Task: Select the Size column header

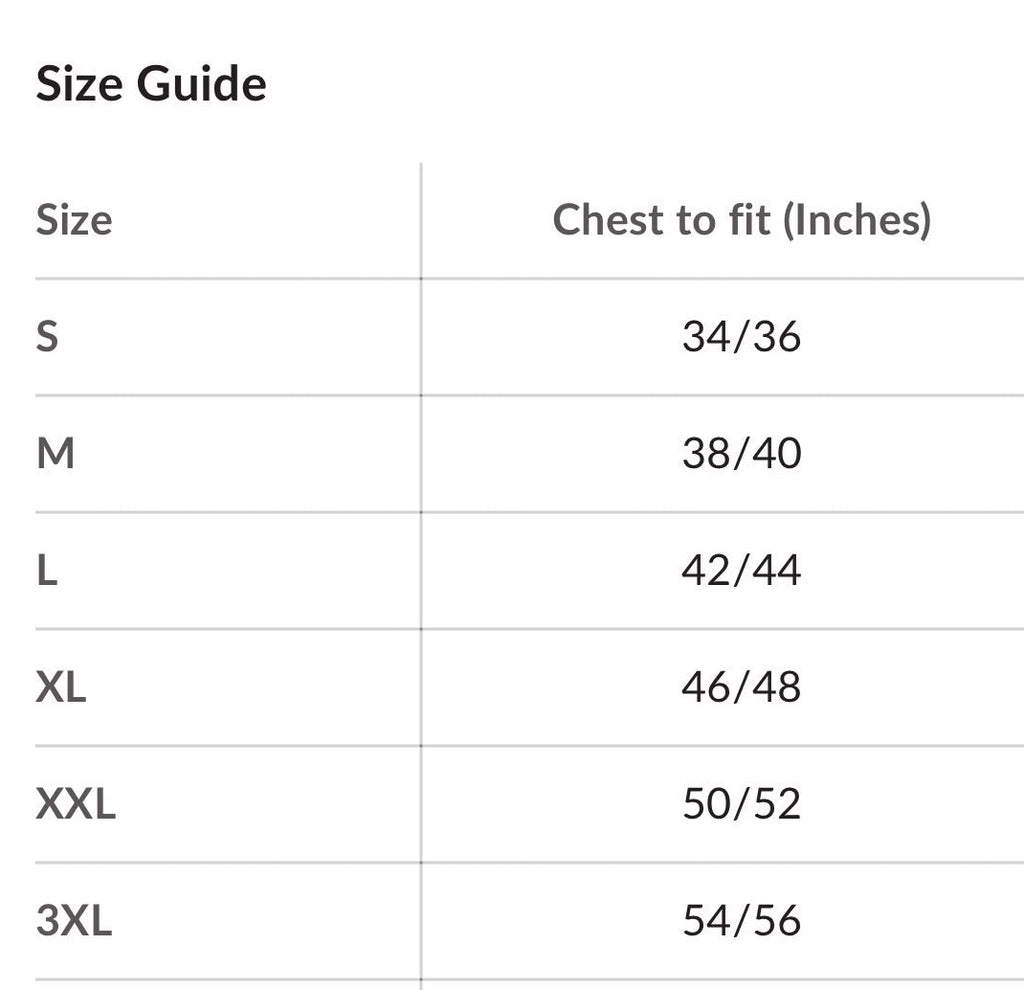Action: tap(74, 219)
